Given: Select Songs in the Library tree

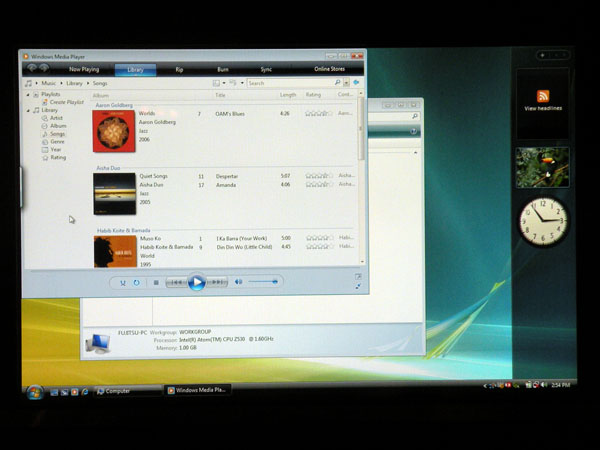Looking at the screenshot, I should click(57, 134).
